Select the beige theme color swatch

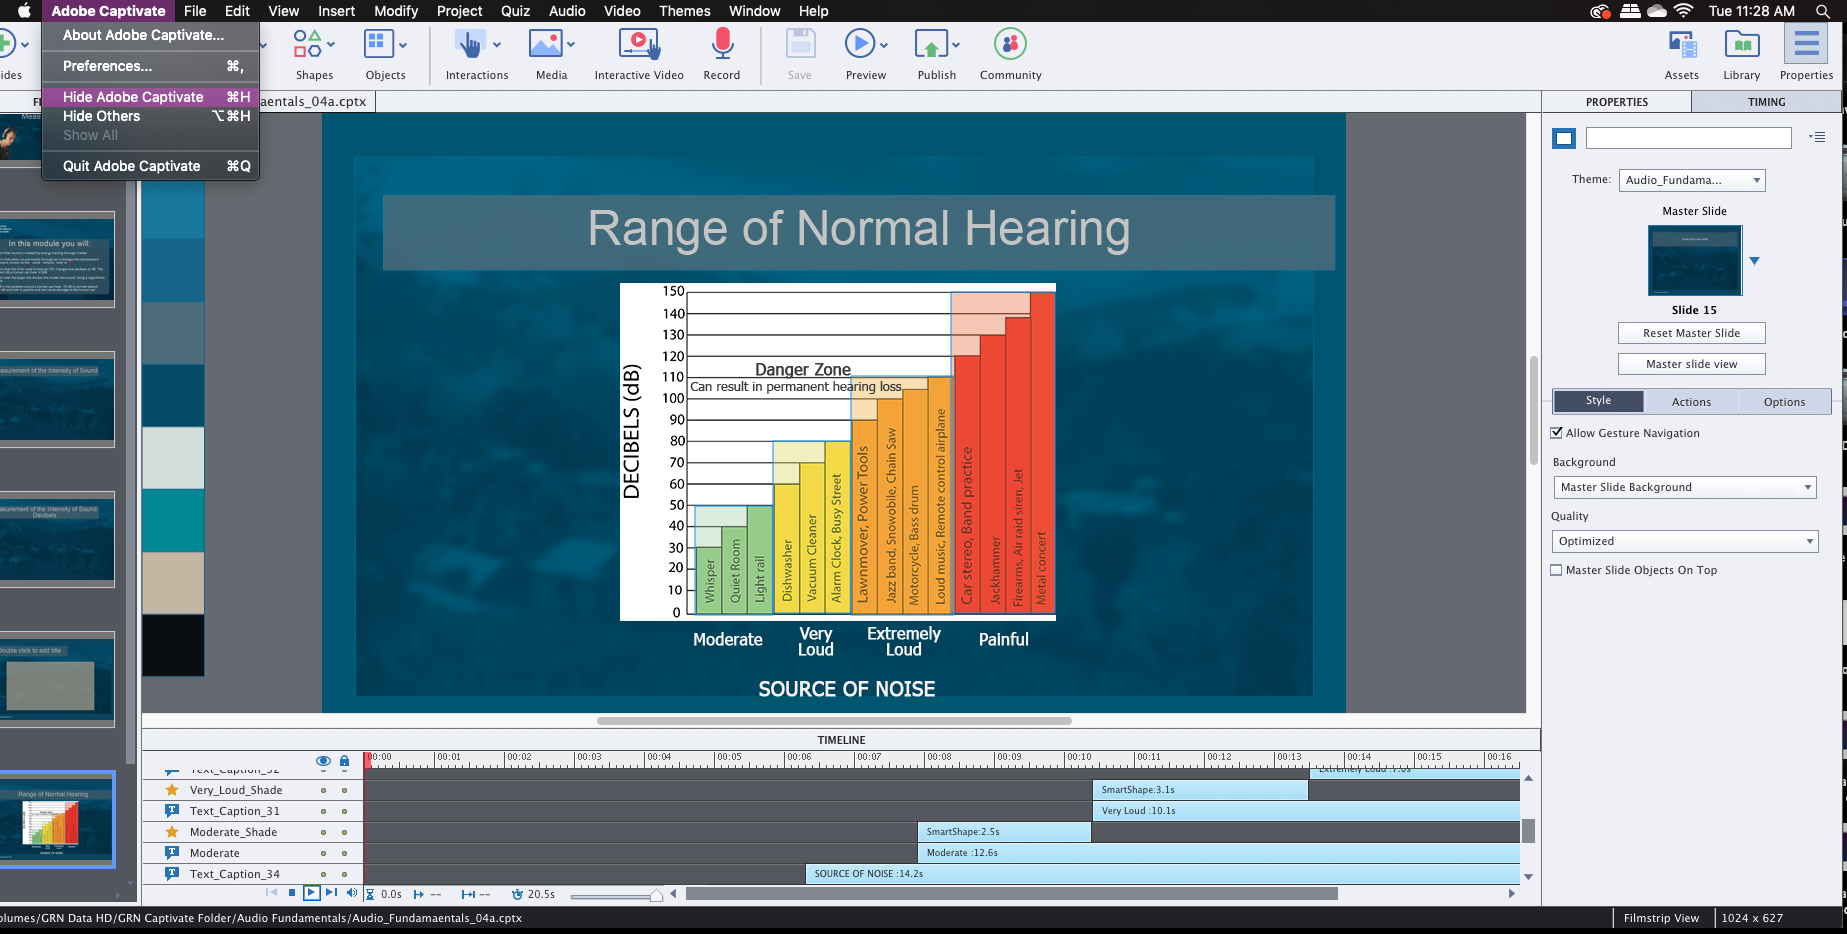click(x=173, y=582)
